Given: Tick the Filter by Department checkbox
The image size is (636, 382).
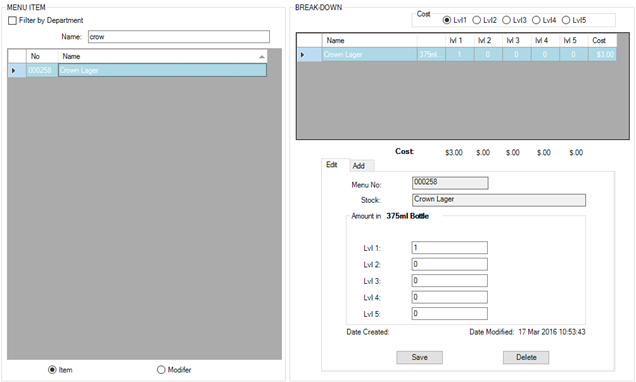Looking at the screenshot, I should (x=13, y=20).
